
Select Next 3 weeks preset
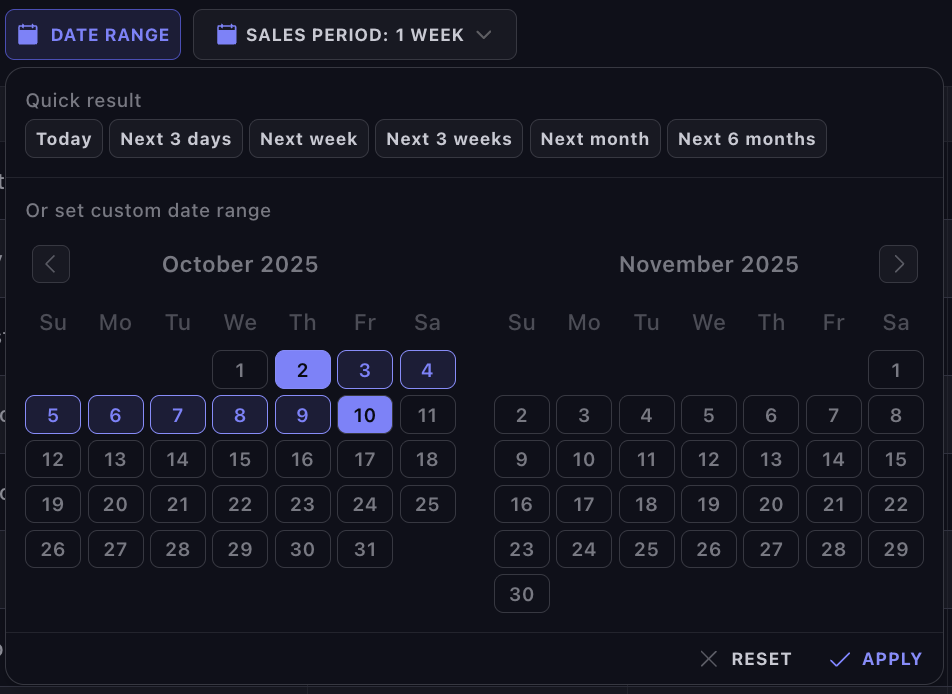(449, 139)
